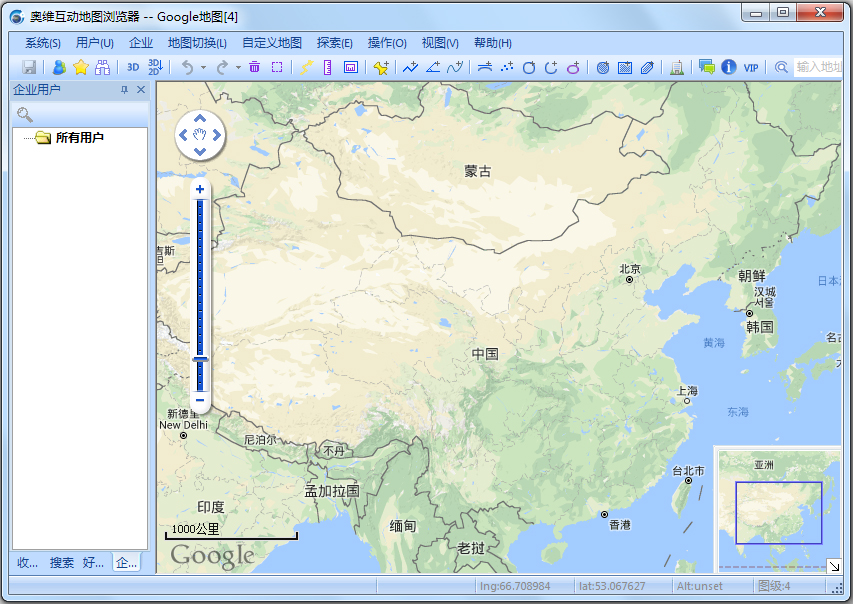This screenshot has height=604, width=853.
Task: Click the address input field
Action: pyautogui.click(x=818, y=67)
